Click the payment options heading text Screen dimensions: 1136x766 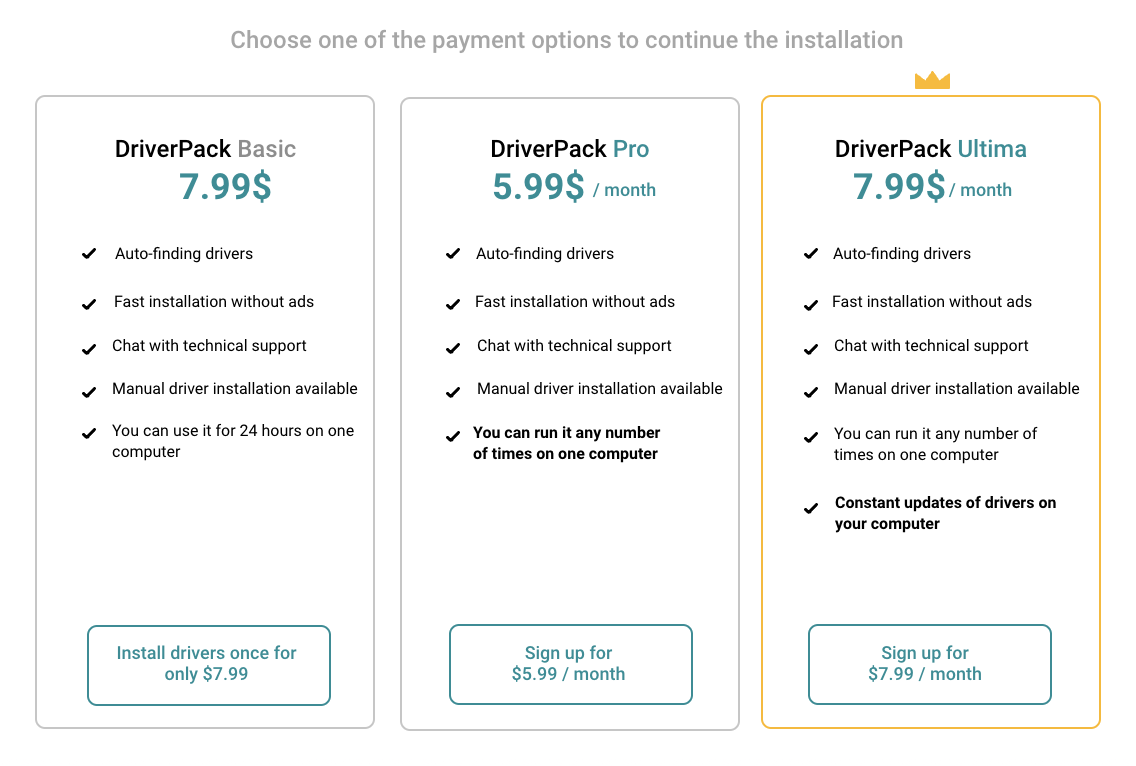click(x=567, y=40)
